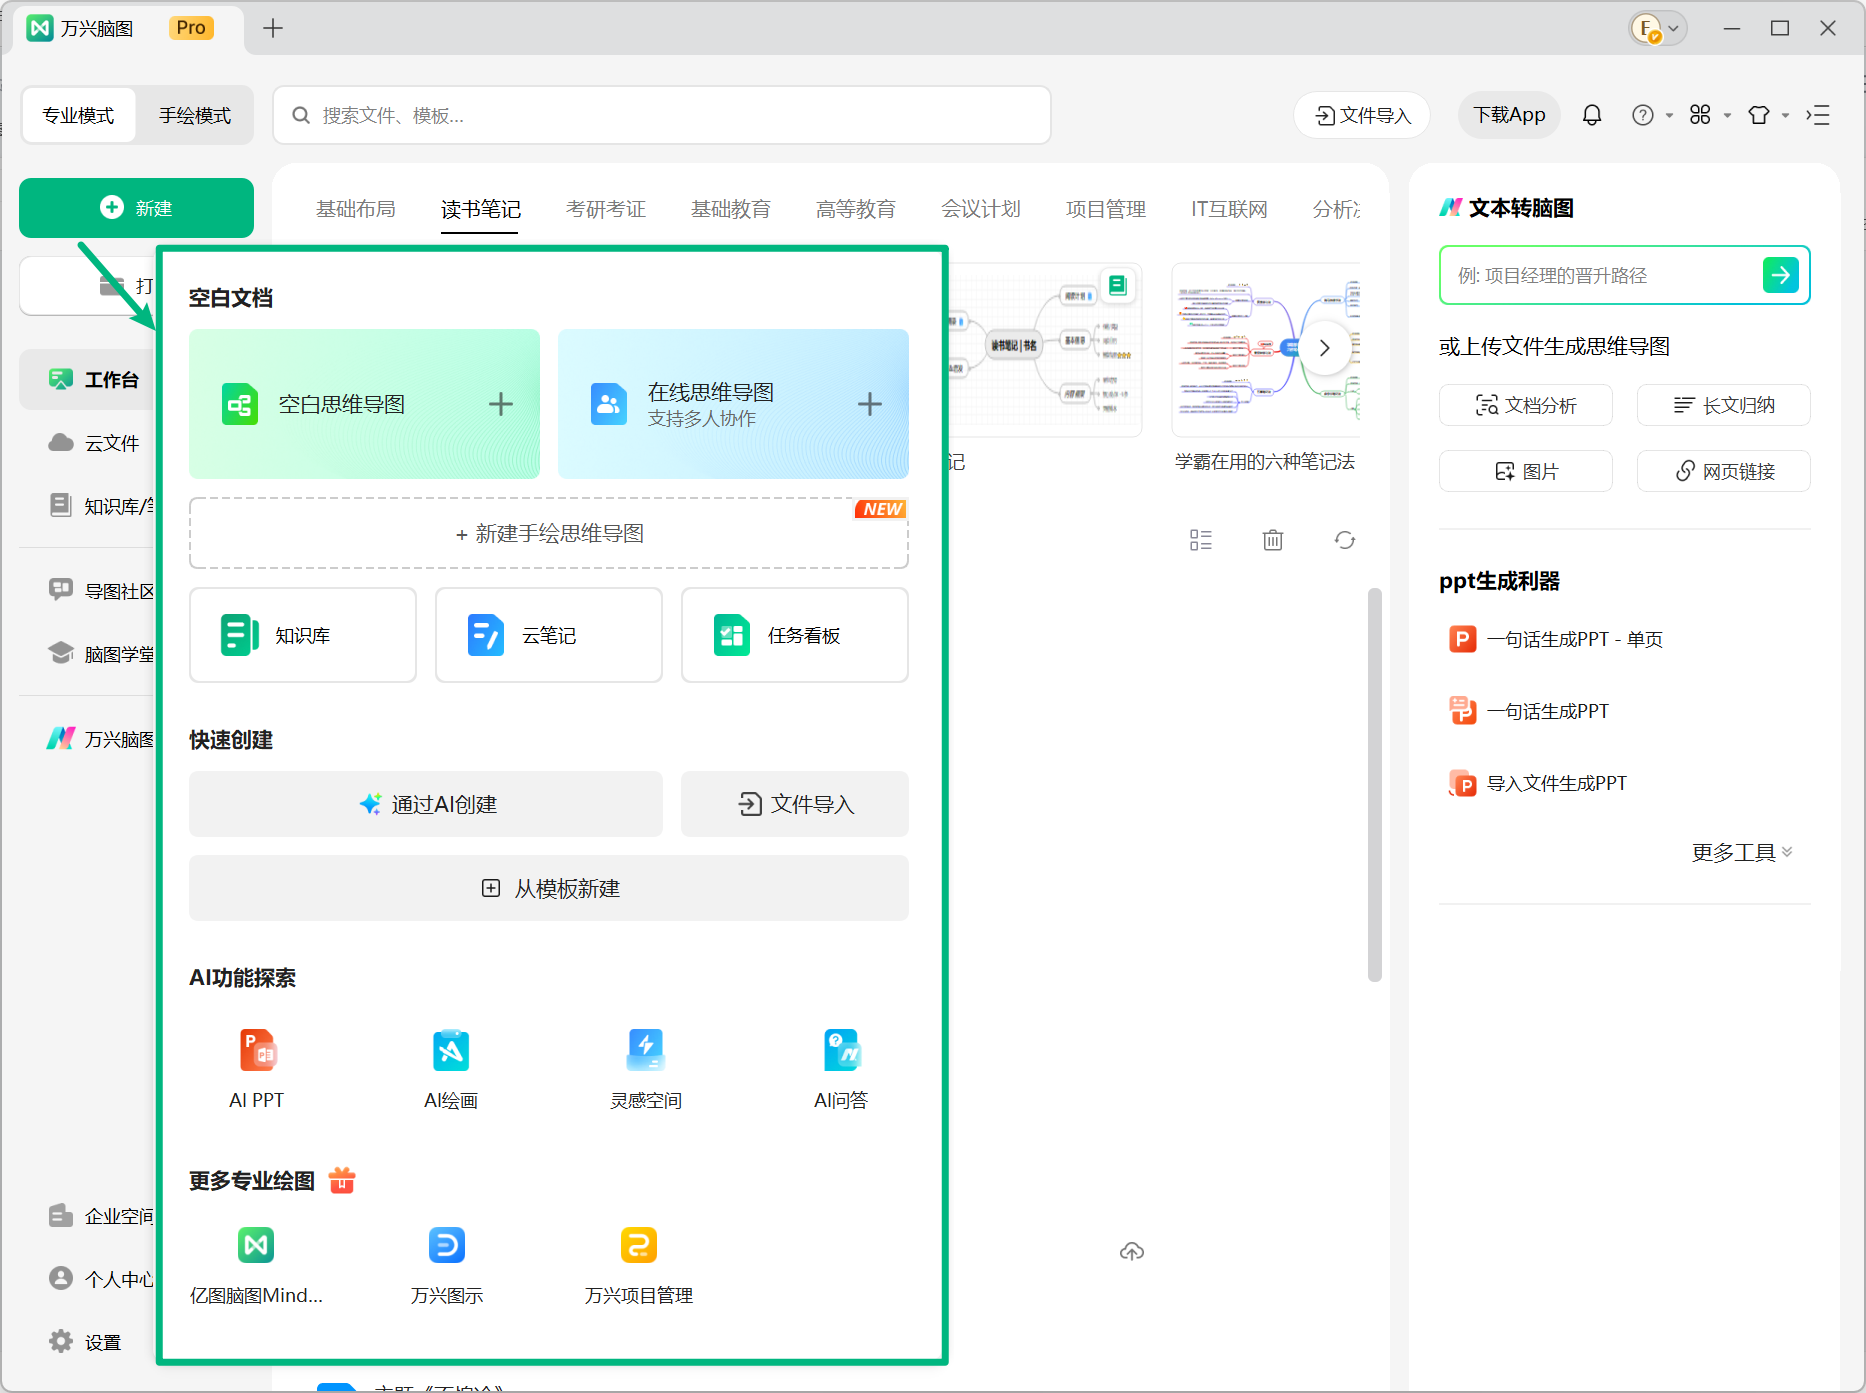The height and width of the screenshot is (1393, 1866).
Task: Open the 知识库 card
Action: (303, 635)
